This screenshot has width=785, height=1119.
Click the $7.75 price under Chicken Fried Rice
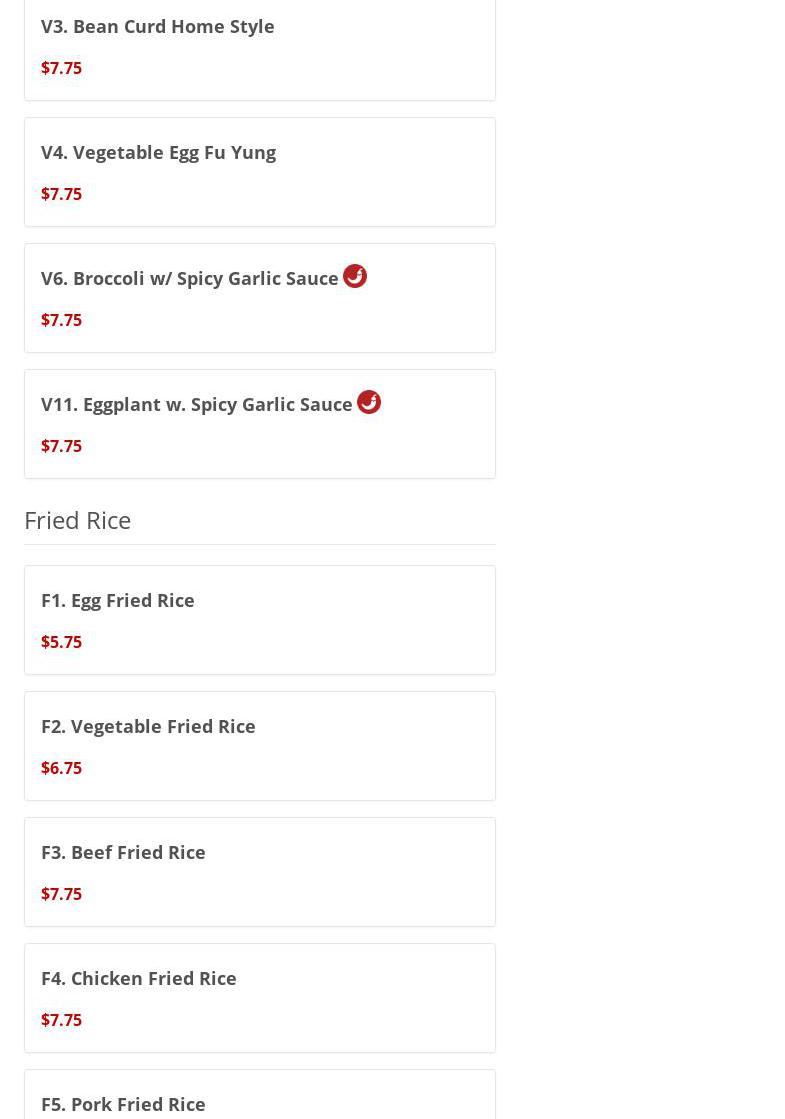pyautogui.click(x=61, y=1020)
